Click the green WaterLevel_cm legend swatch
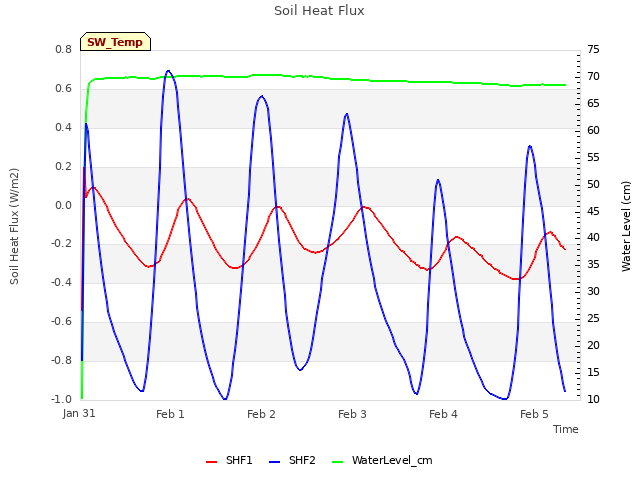This screenshot has width=640, height=480. (338, 462)
